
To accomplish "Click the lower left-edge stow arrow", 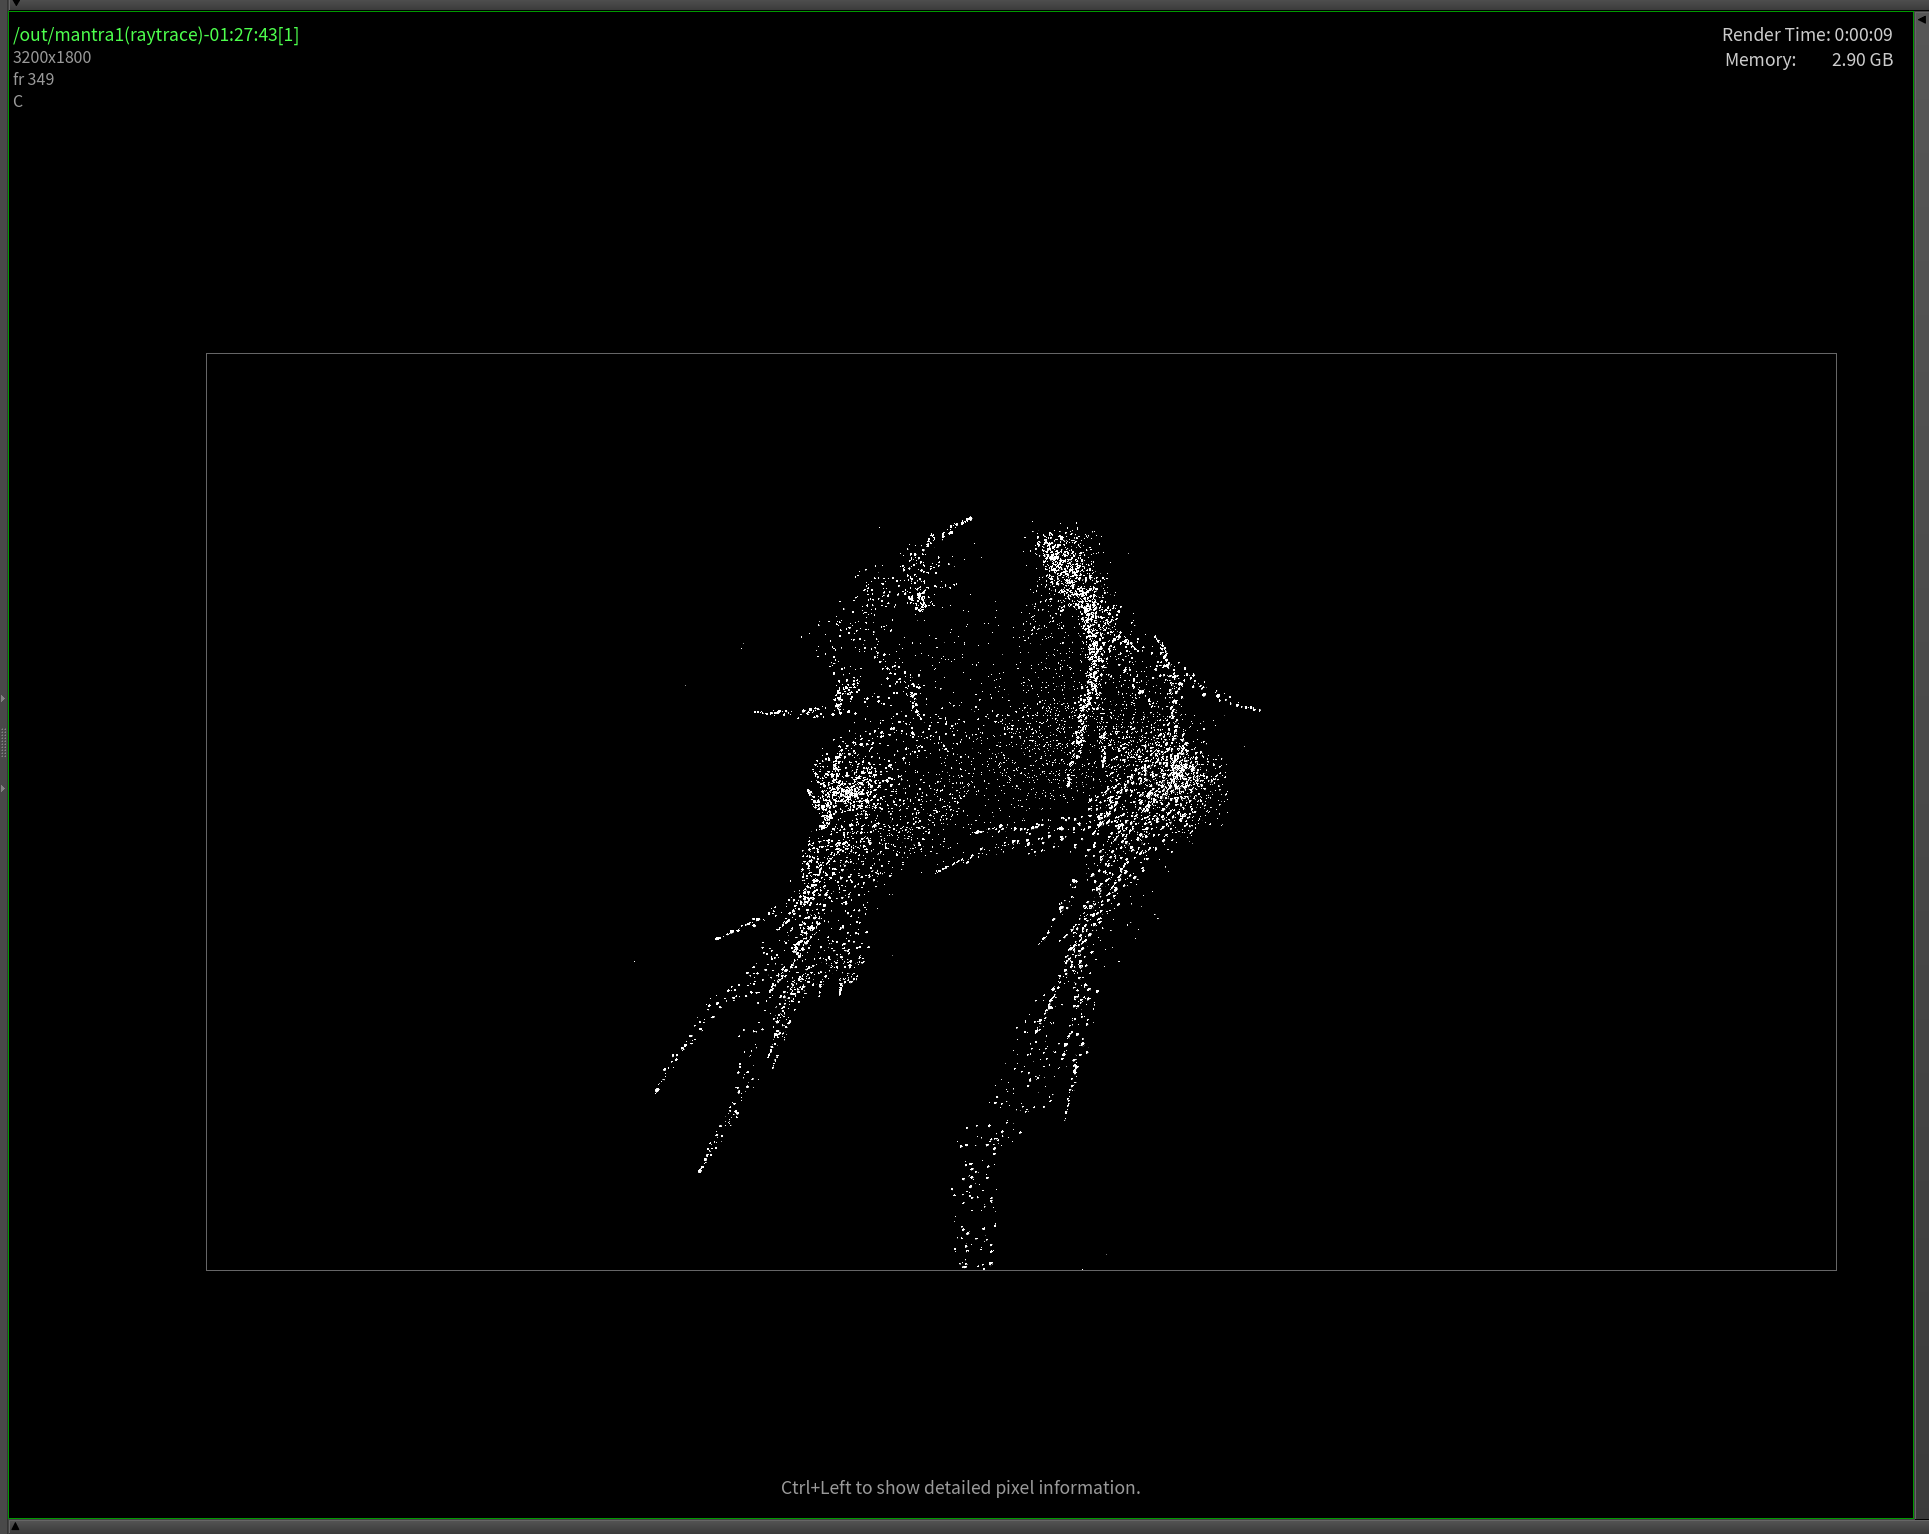I will [3, 789].
